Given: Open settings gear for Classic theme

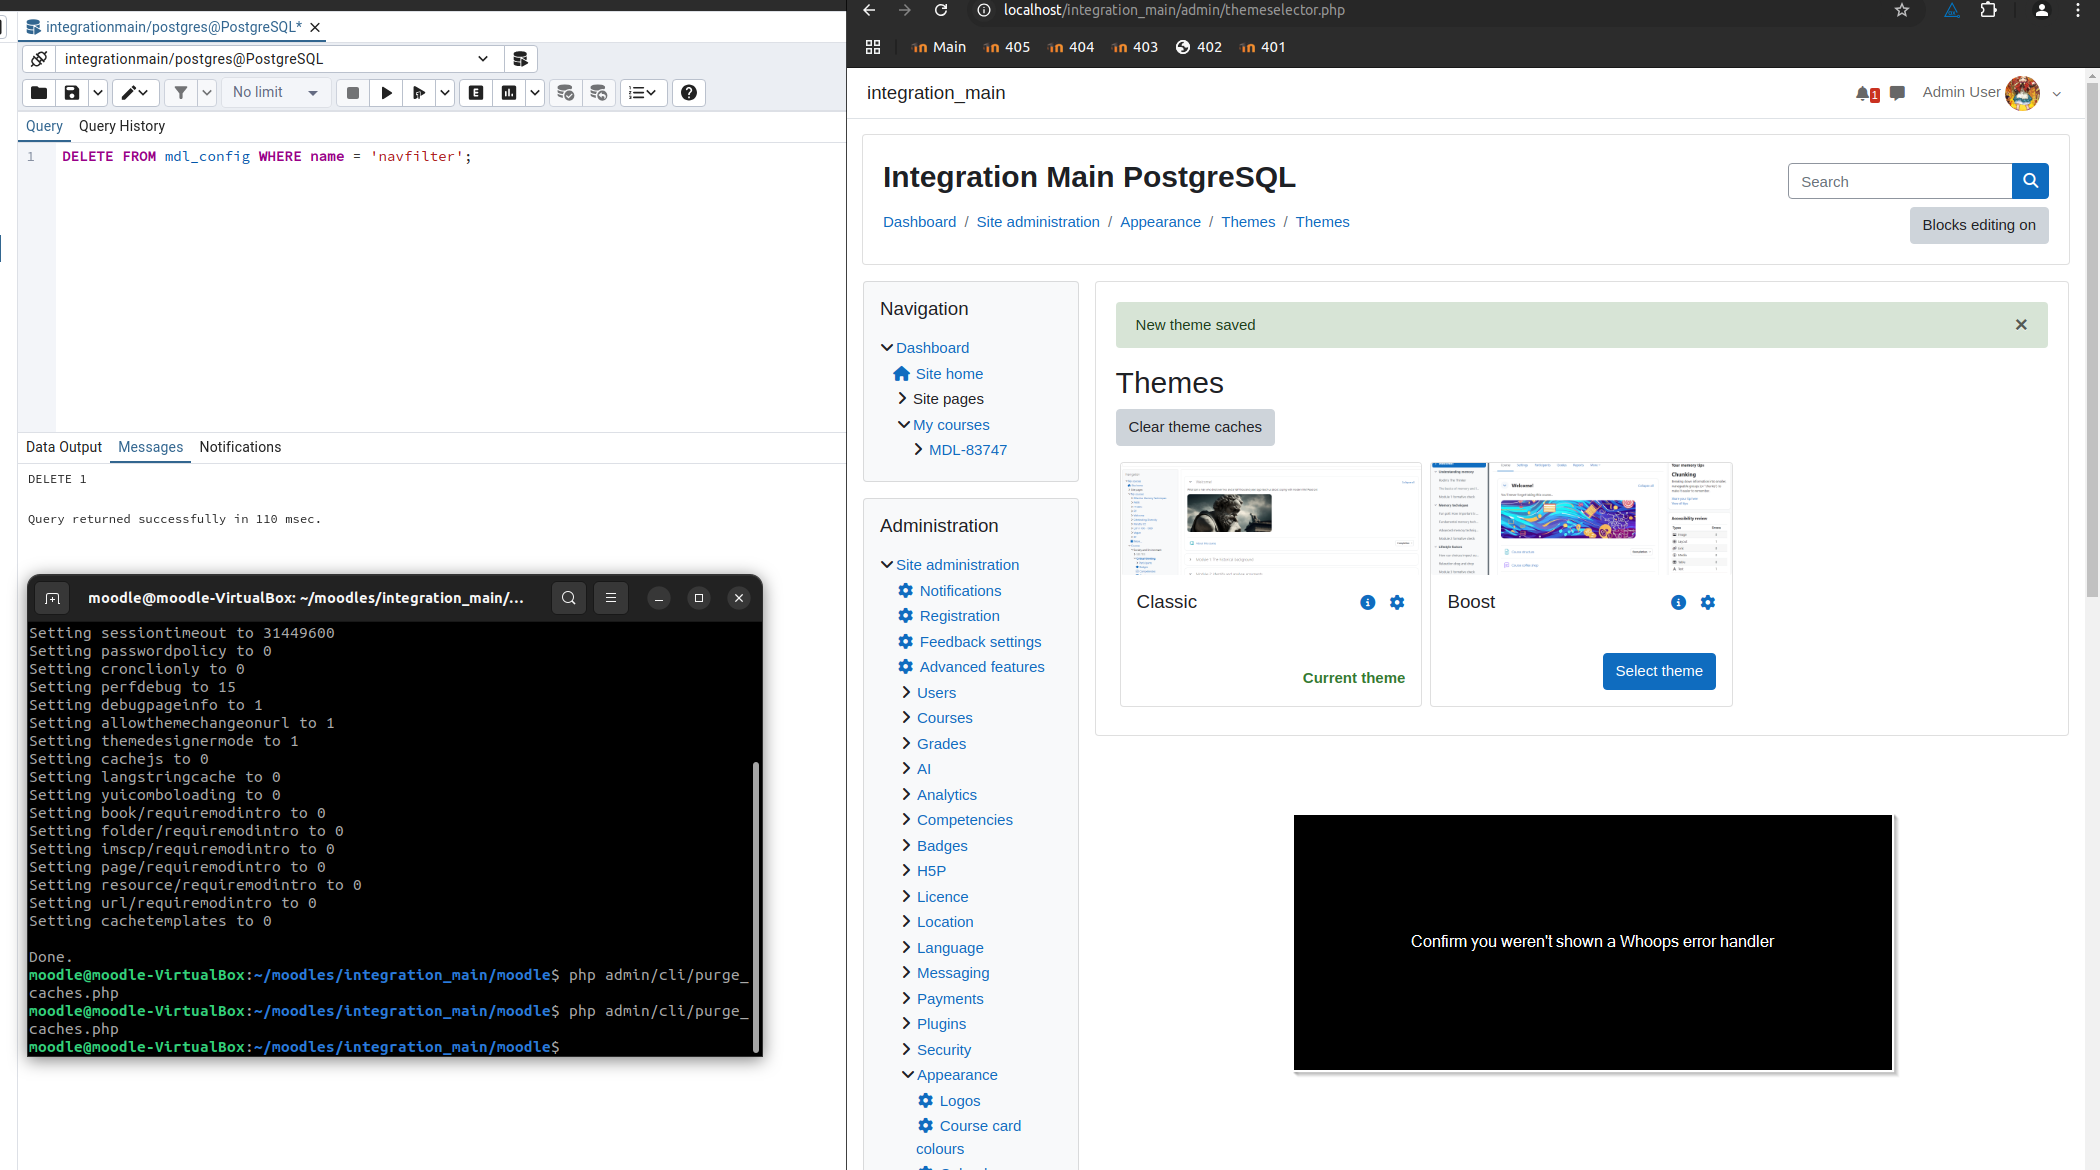Looking at the screenshot, I should (1397, 602).
